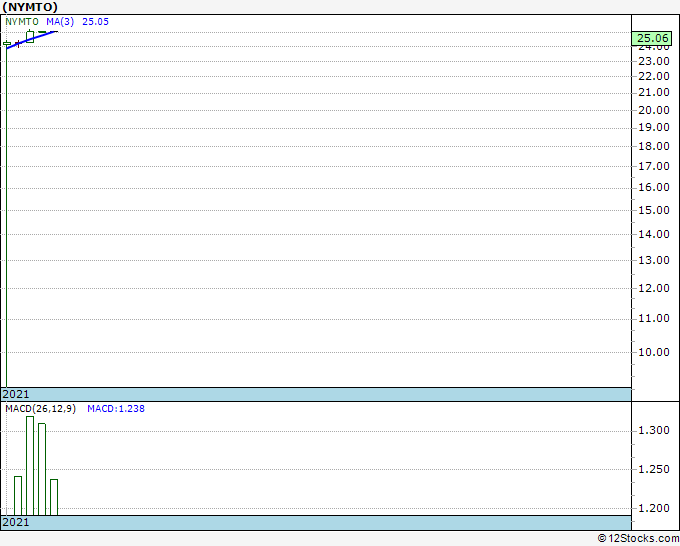Click the 16.00 price axis label

[x=654, y=187]
